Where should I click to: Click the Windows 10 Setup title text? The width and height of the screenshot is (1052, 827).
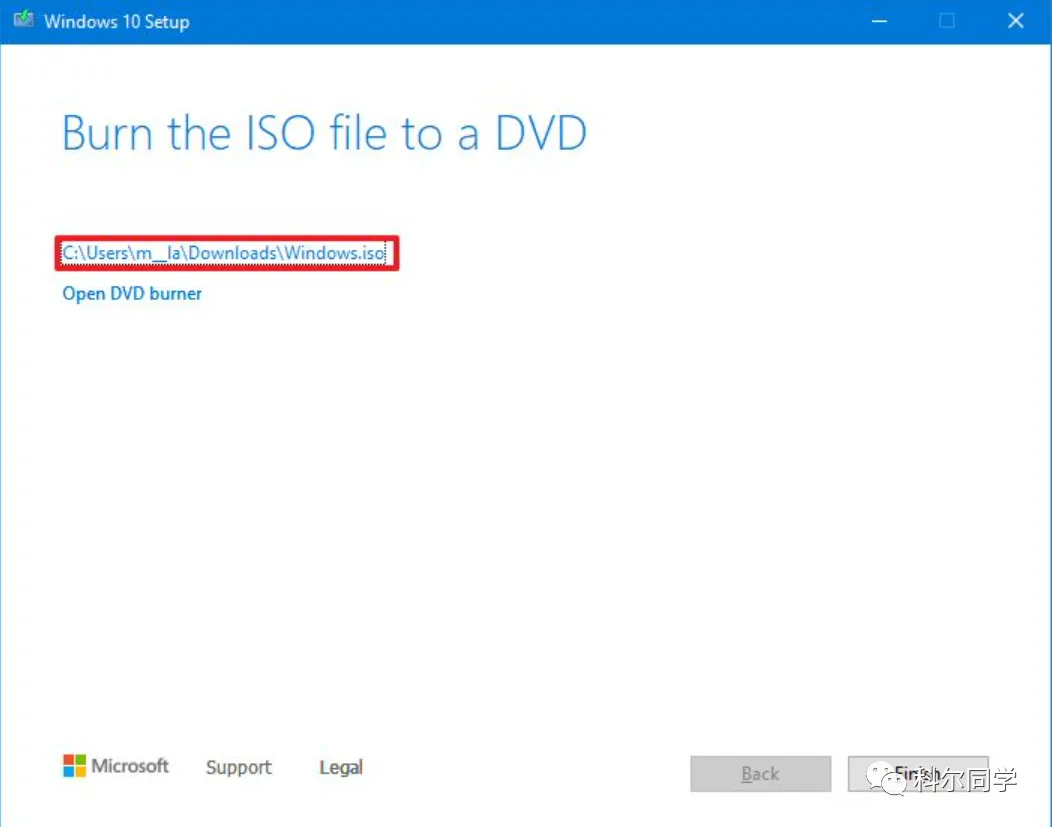coord(117,21)
